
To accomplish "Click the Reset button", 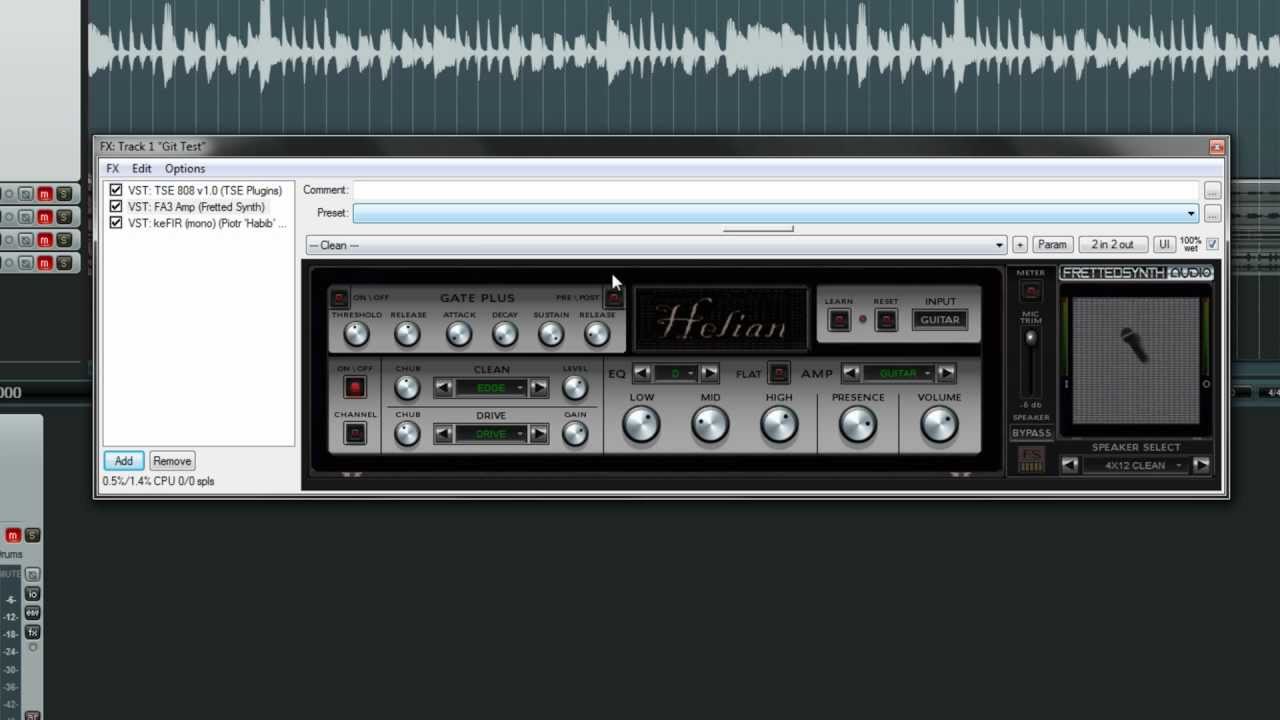I will pos(885,320).
